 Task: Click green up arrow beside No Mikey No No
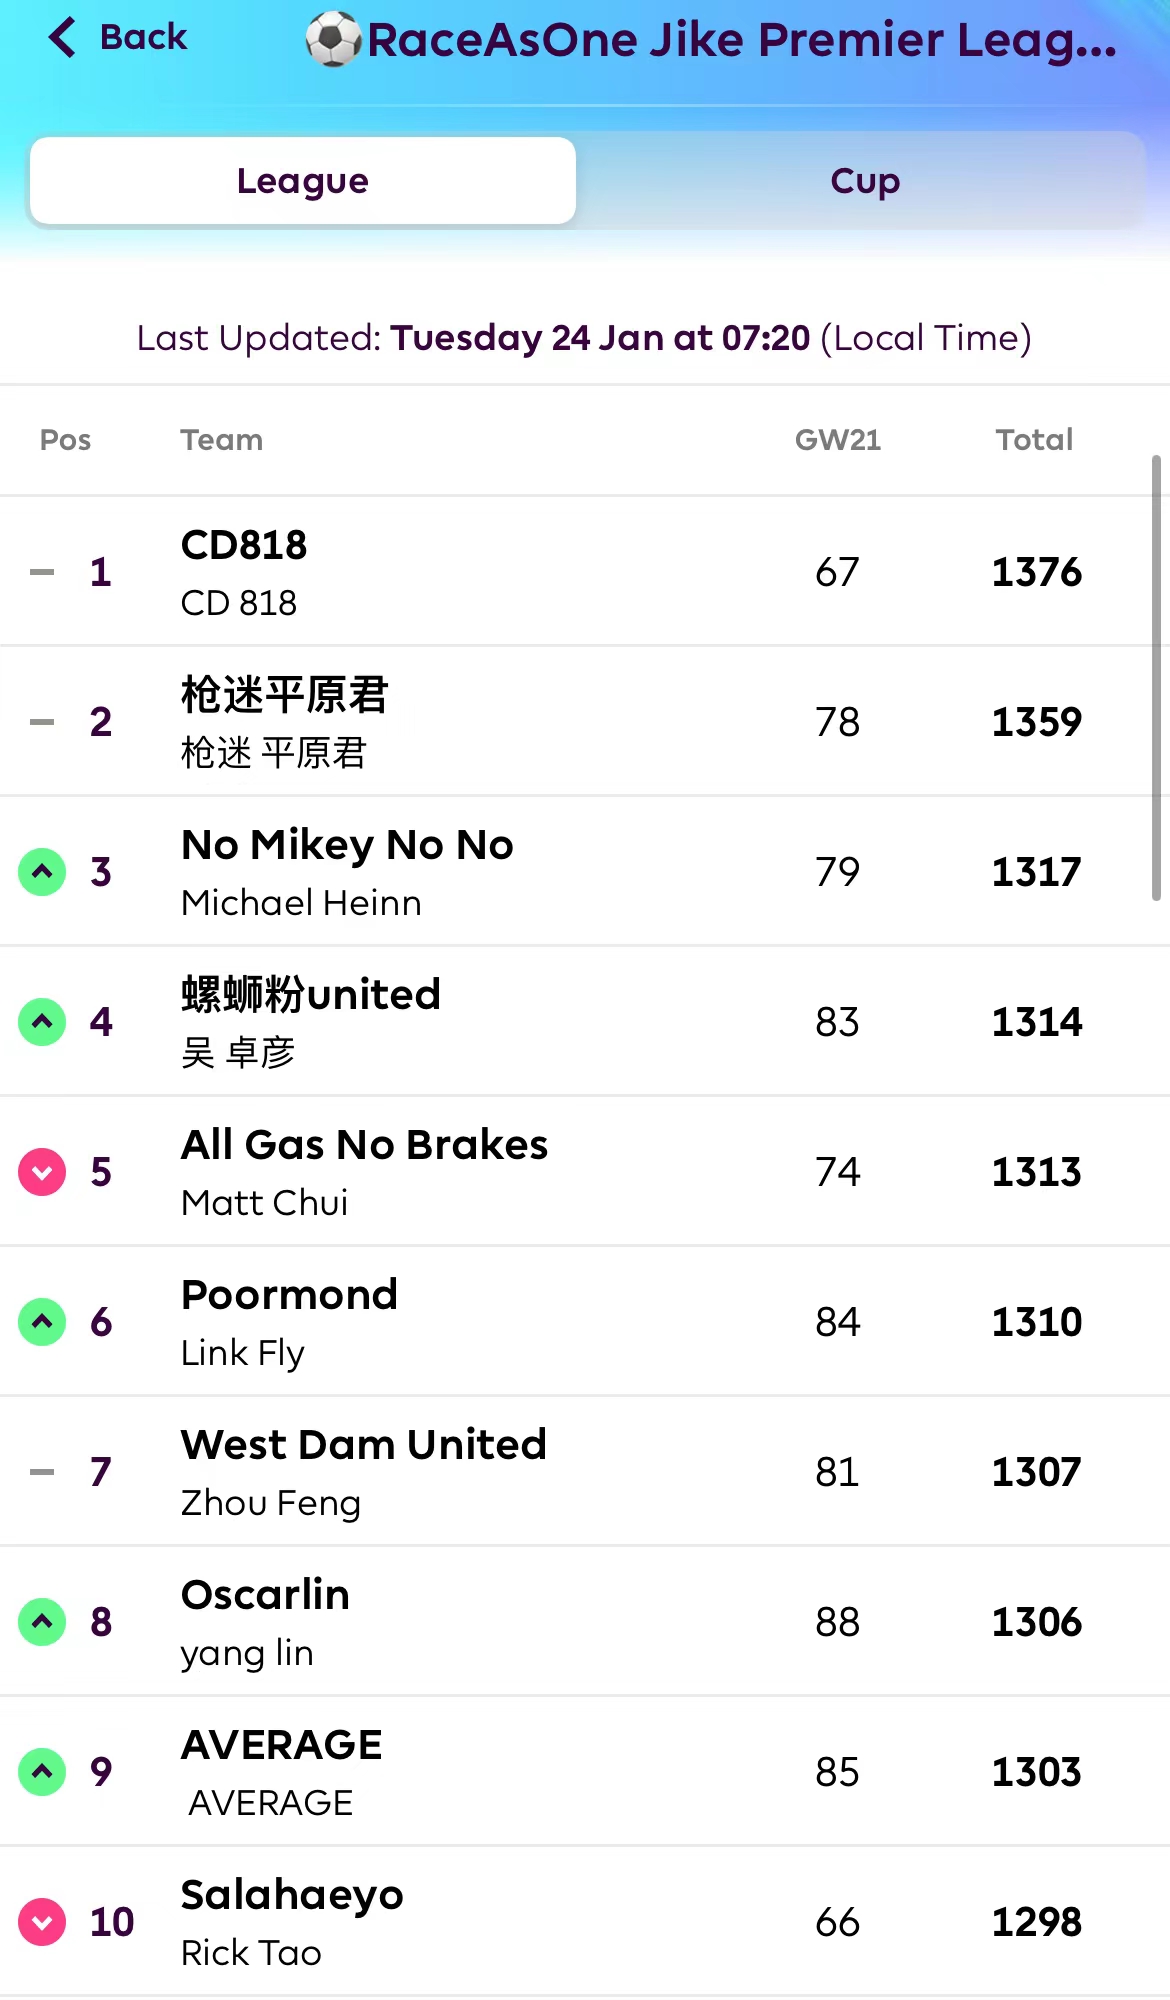pos(42,872)
